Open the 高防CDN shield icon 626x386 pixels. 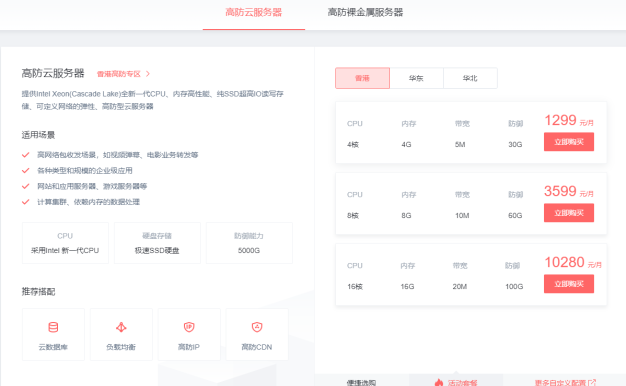[x=257, y=327]
